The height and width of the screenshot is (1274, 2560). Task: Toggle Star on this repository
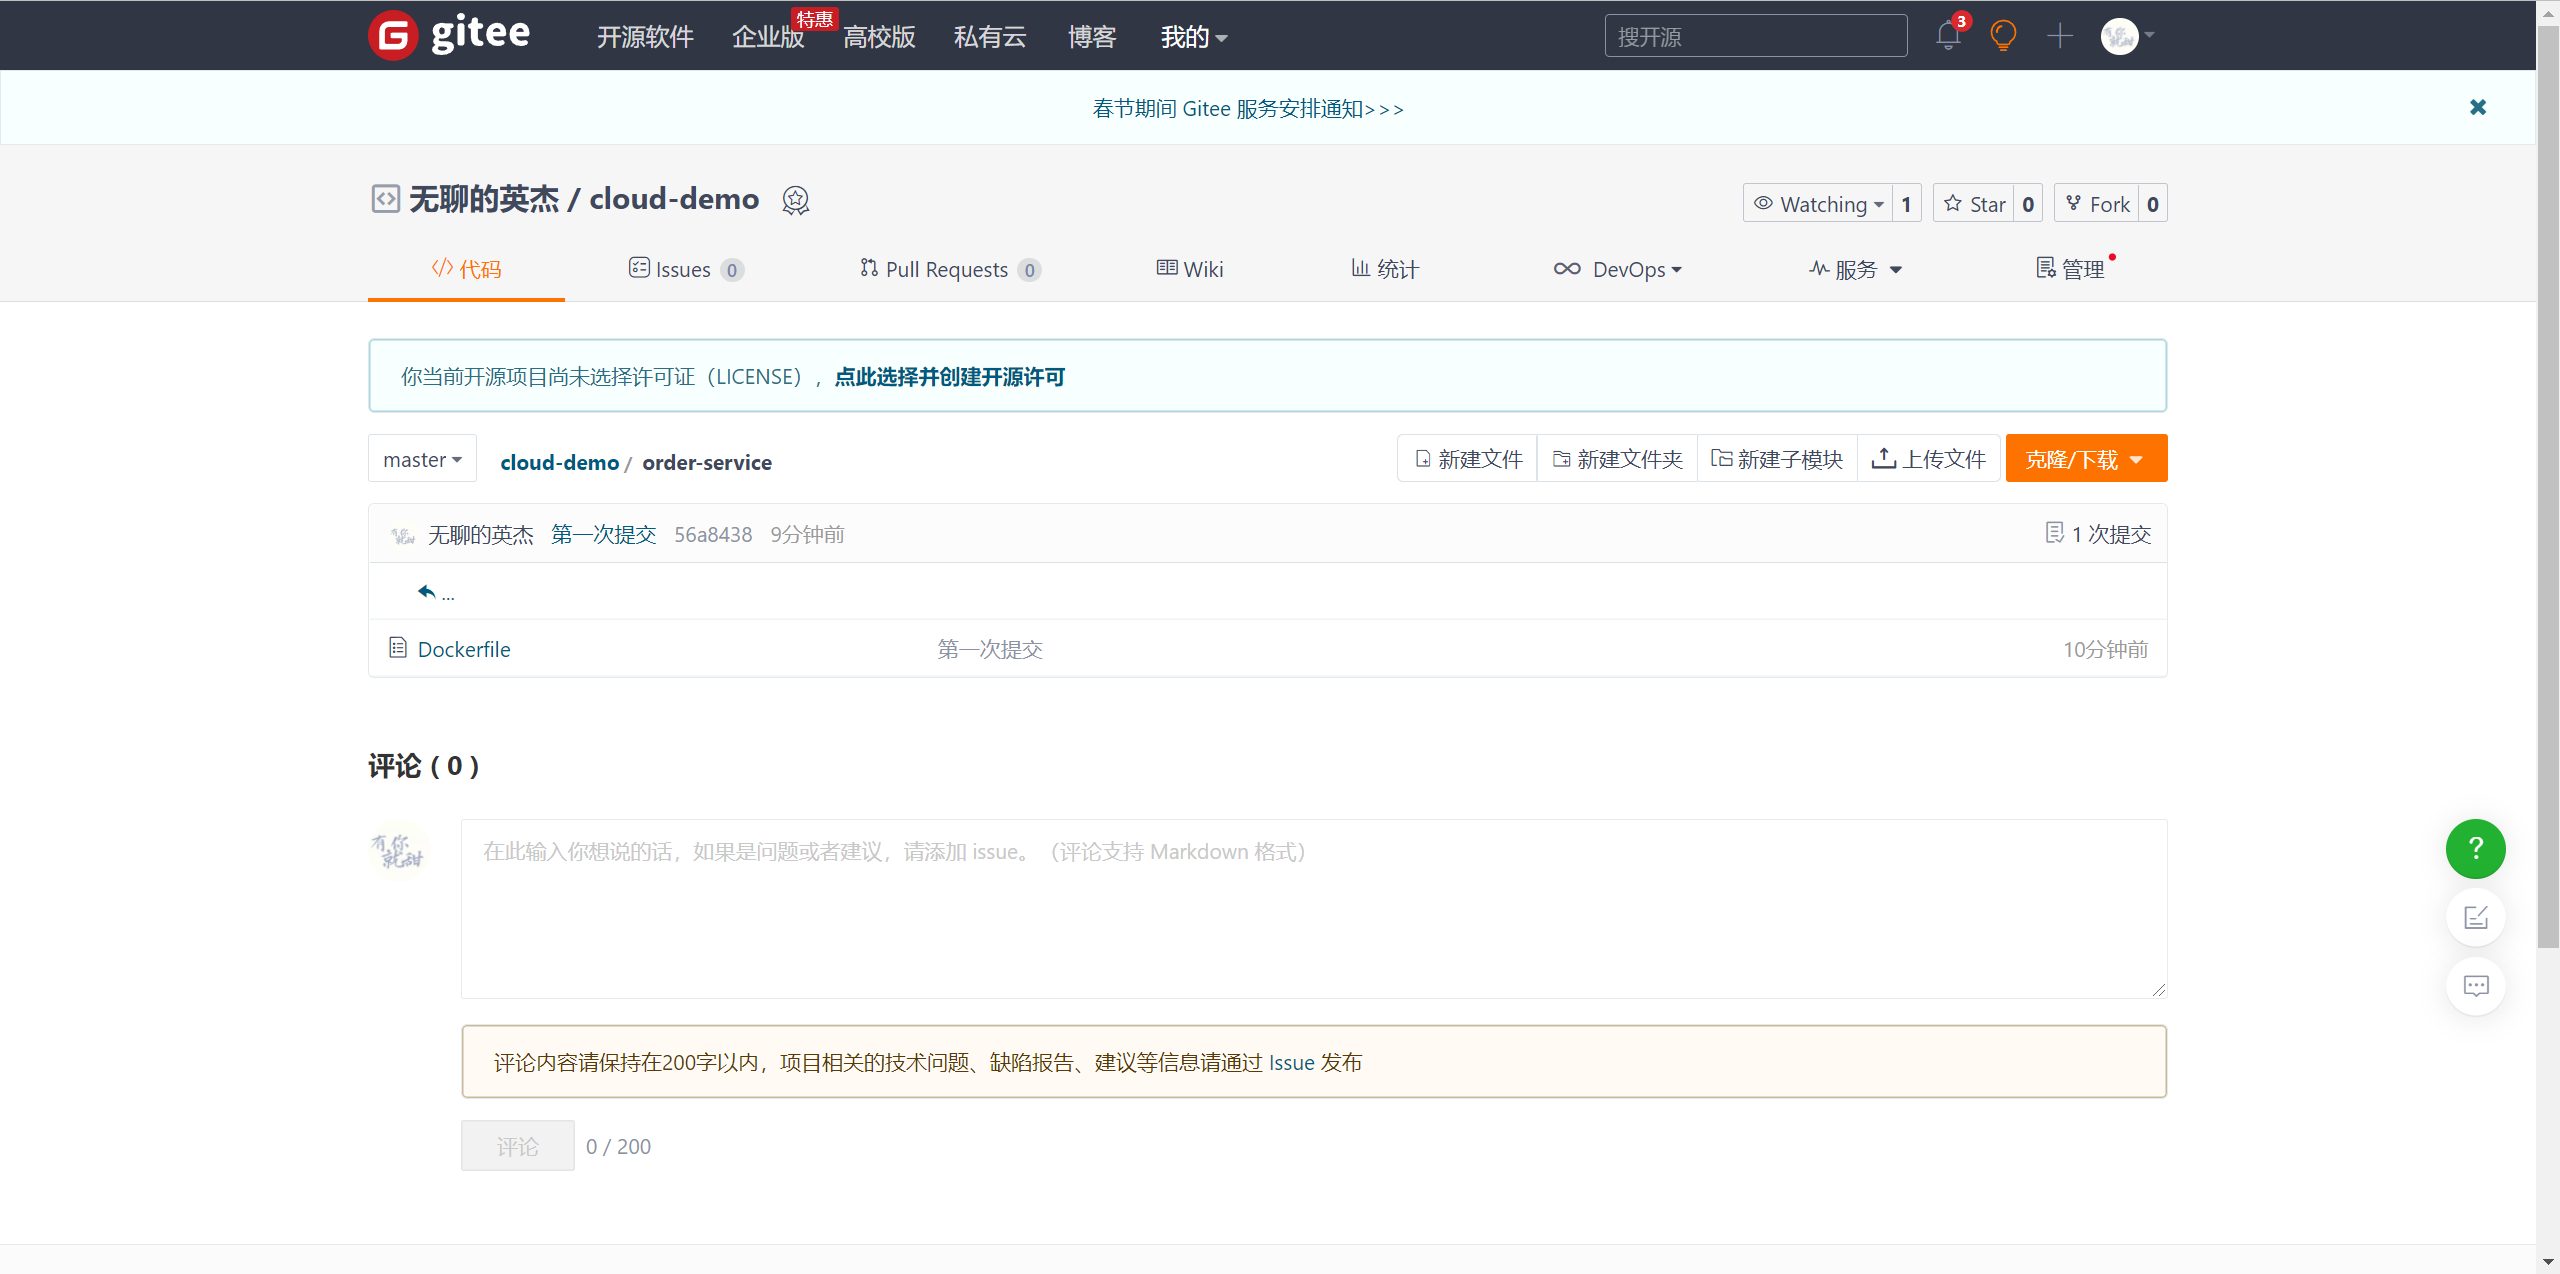[x=1974, y=204]
